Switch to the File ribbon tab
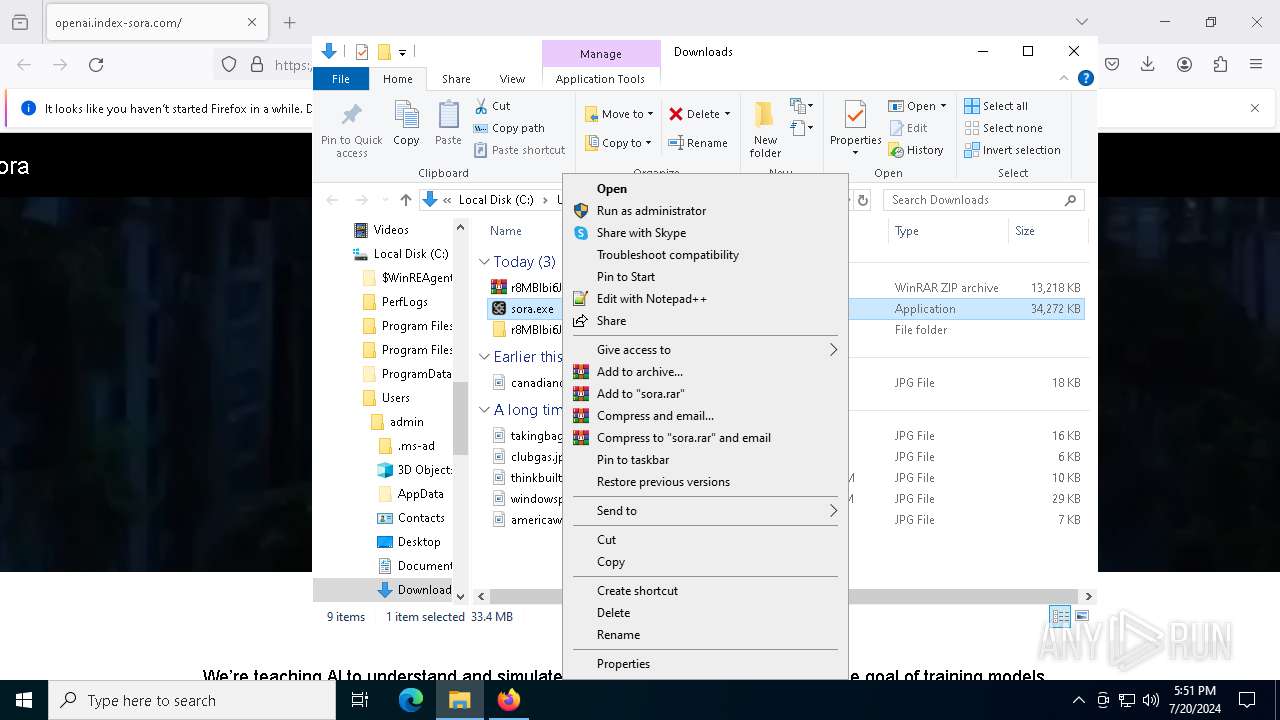This screenshot has width=1280, height=720. pyautogui.click(x=341, y=79)
